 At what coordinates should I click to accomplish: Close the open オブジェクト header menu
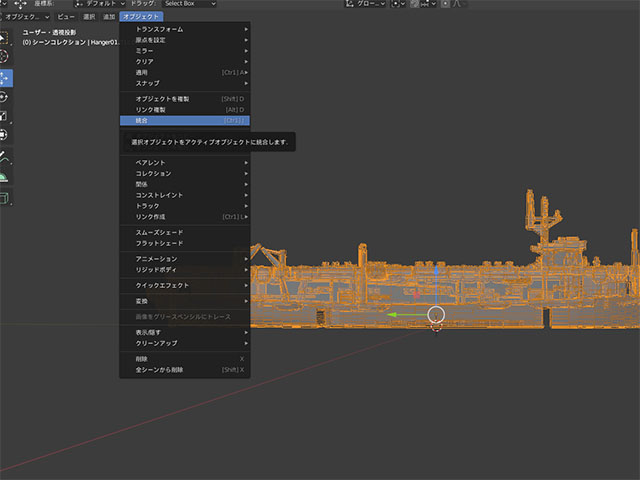pyautogui.click(x=141, y=17)
